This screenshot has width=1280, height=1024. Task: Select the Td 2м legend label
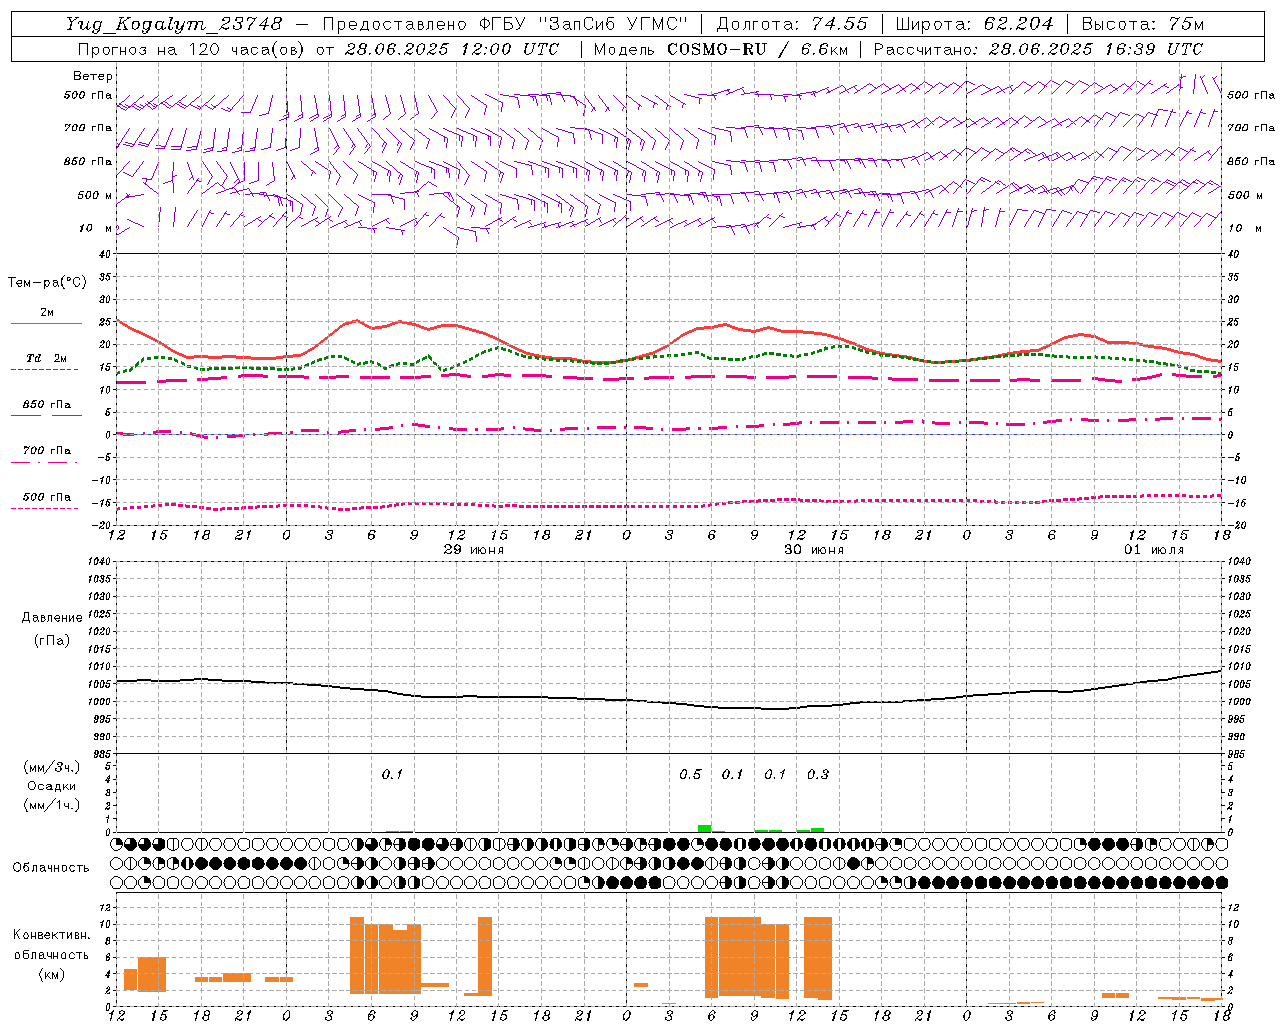click(x=47, y=358)
